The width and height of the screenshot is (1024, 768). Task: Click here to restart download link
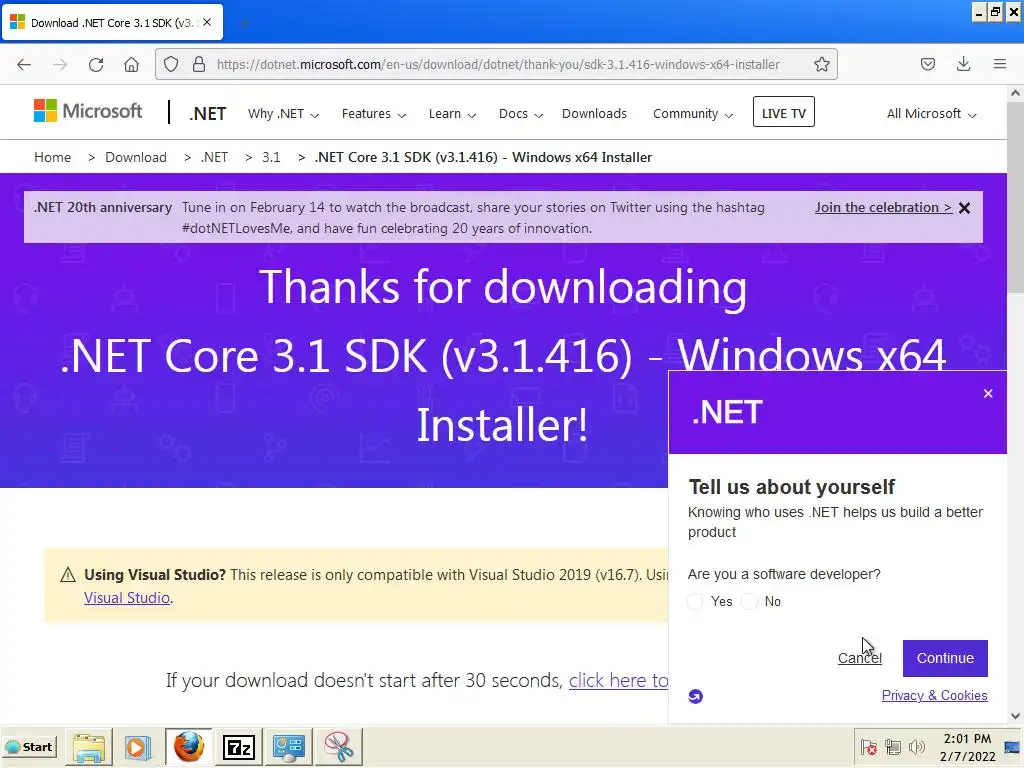[618, 680]
